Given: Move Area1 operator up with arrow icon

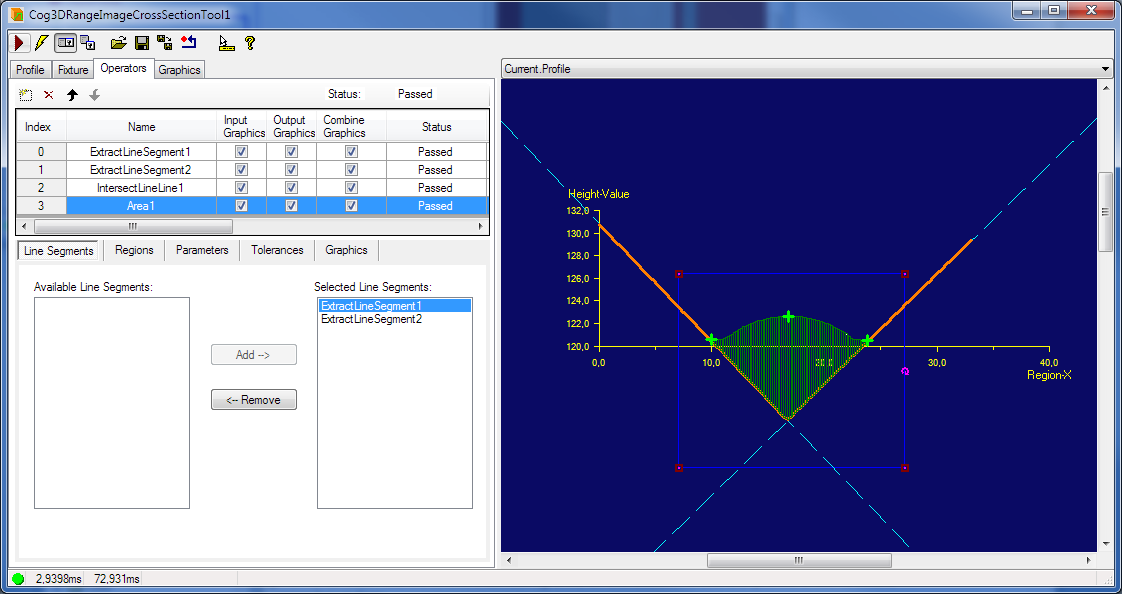Looking at the screenshot, I should (70, 93).
